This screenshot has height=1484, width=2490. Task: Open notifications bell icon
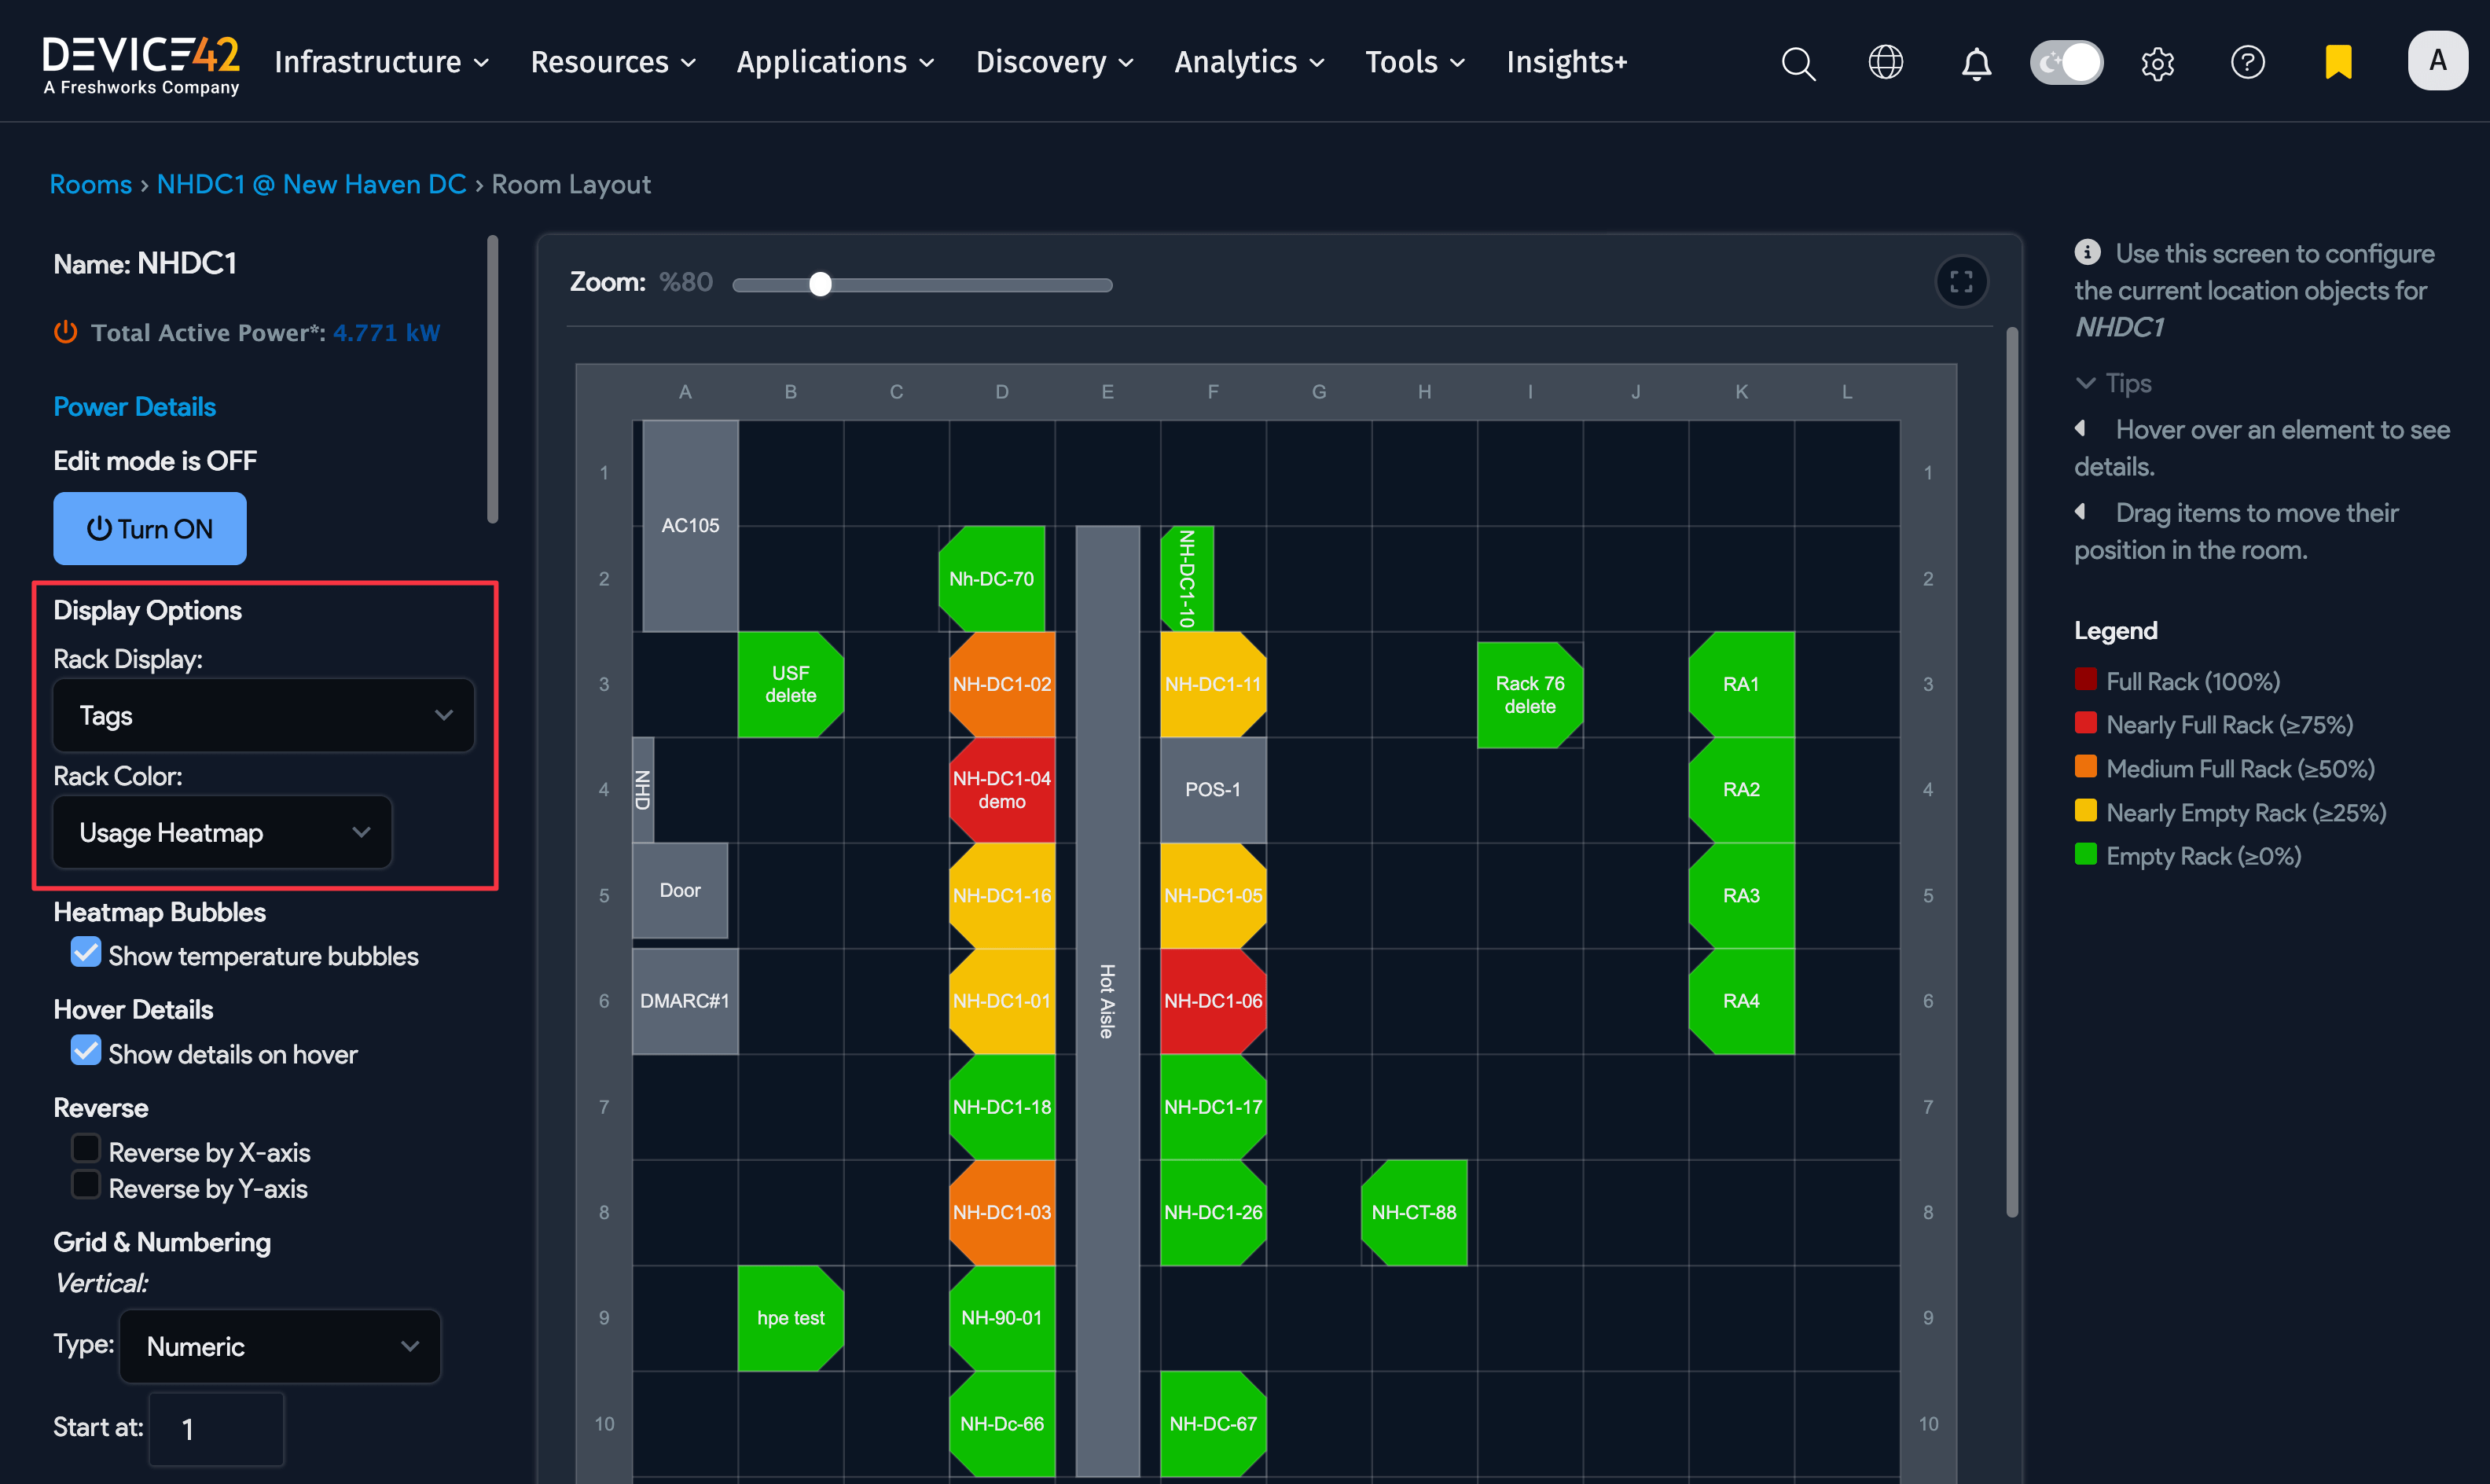coord(1975,63)
